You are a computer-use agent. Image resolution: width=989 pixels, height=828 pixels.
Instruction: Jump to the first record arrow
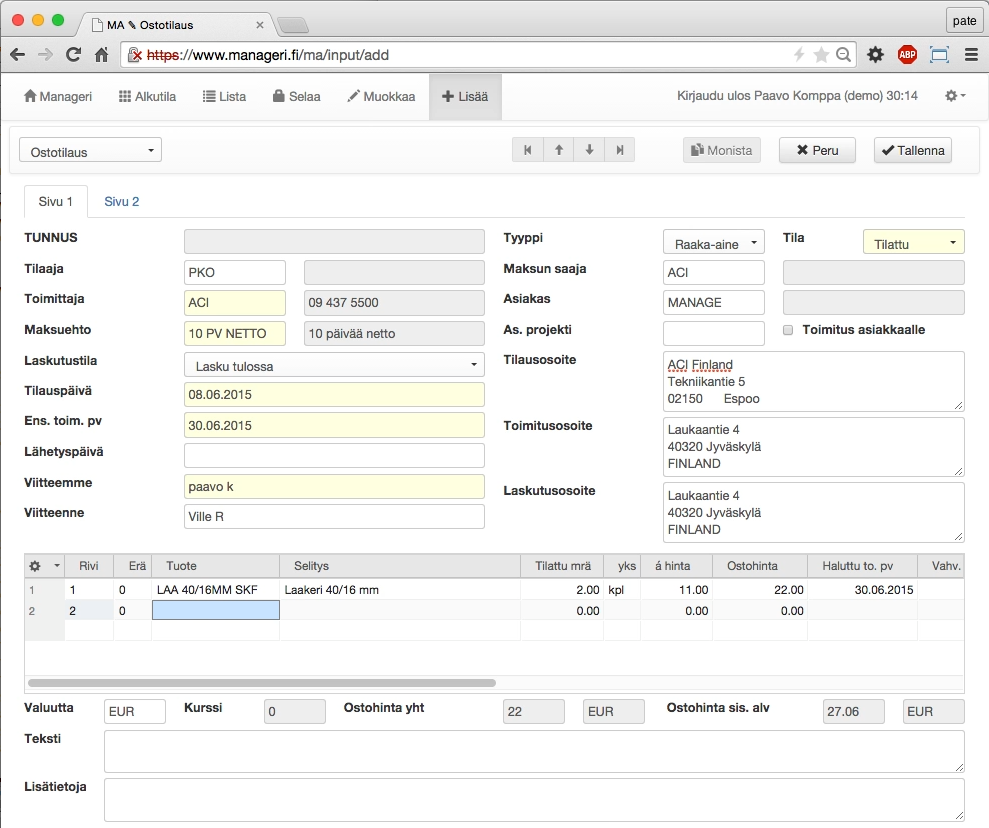tap(527, 150)
